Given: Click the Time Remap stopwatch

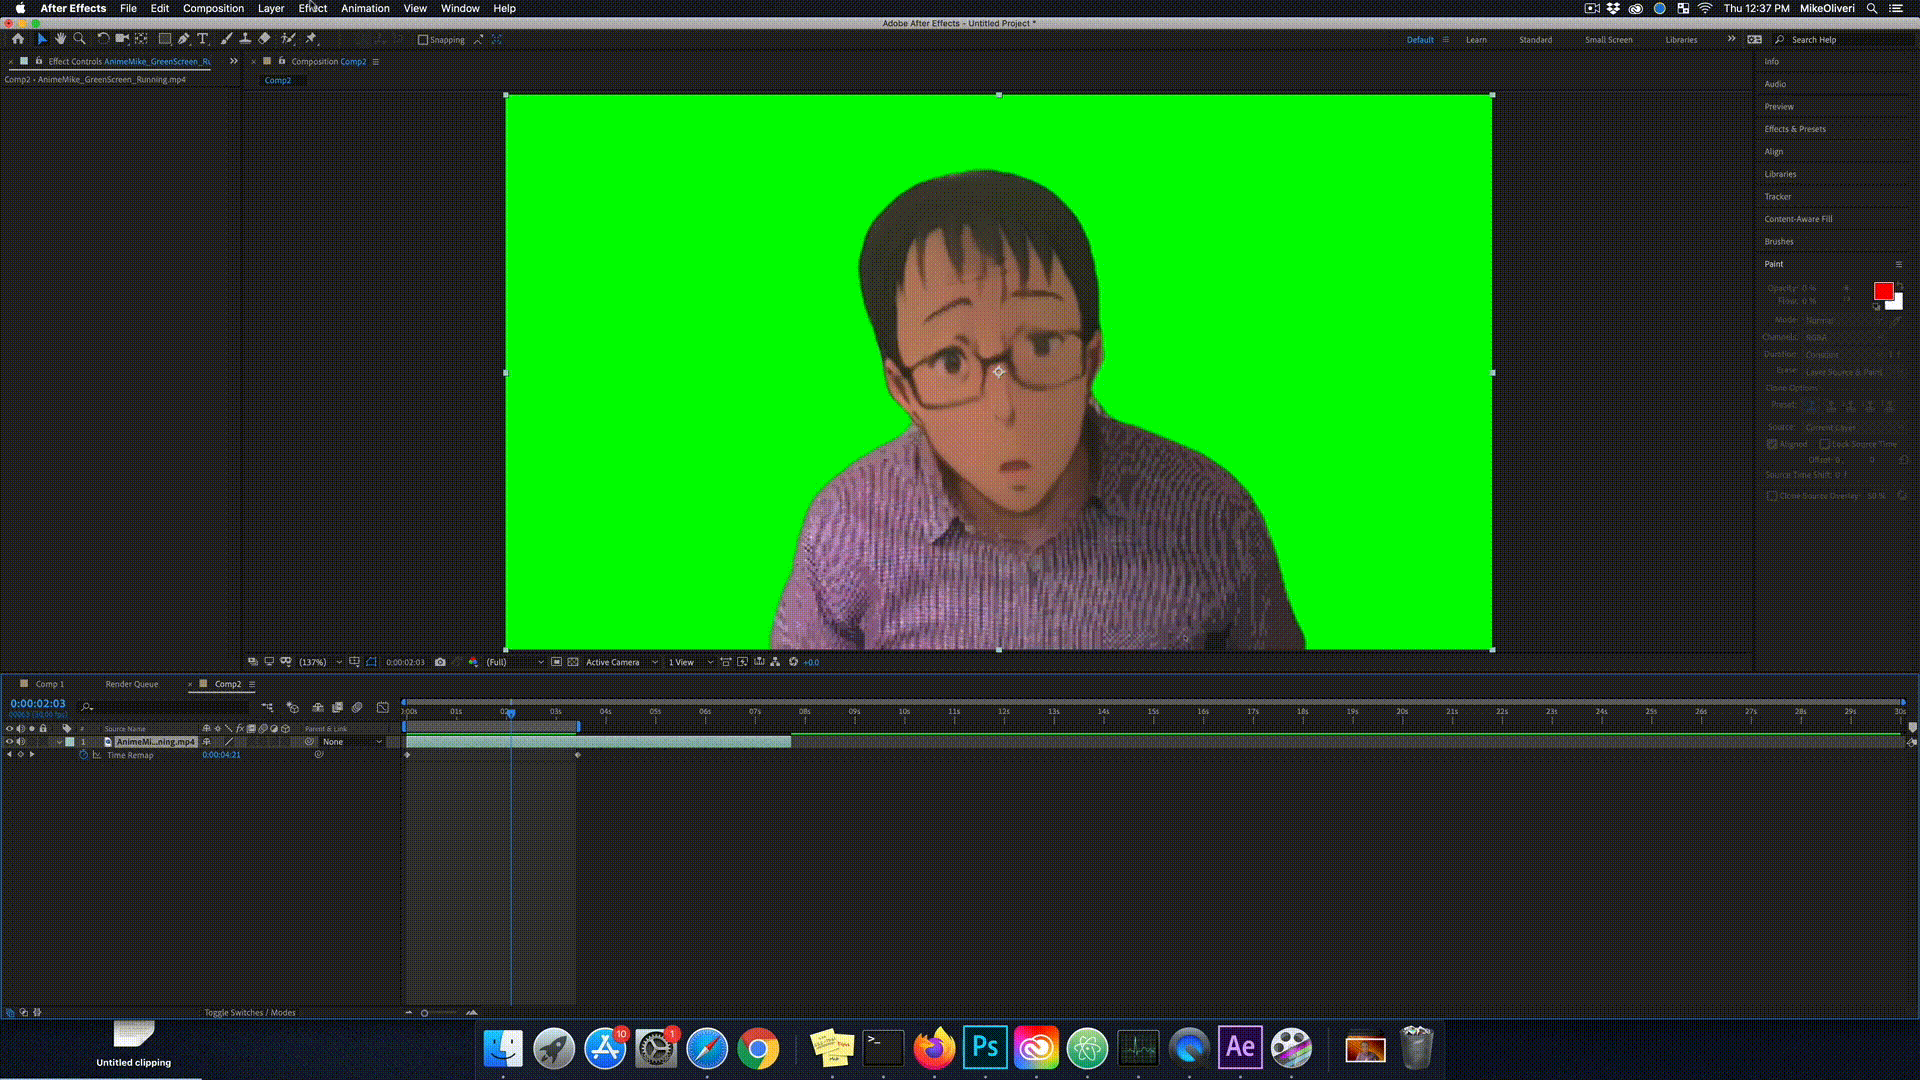Looking at the screenshot, I should pyautogui.click(x=84, y=755).
